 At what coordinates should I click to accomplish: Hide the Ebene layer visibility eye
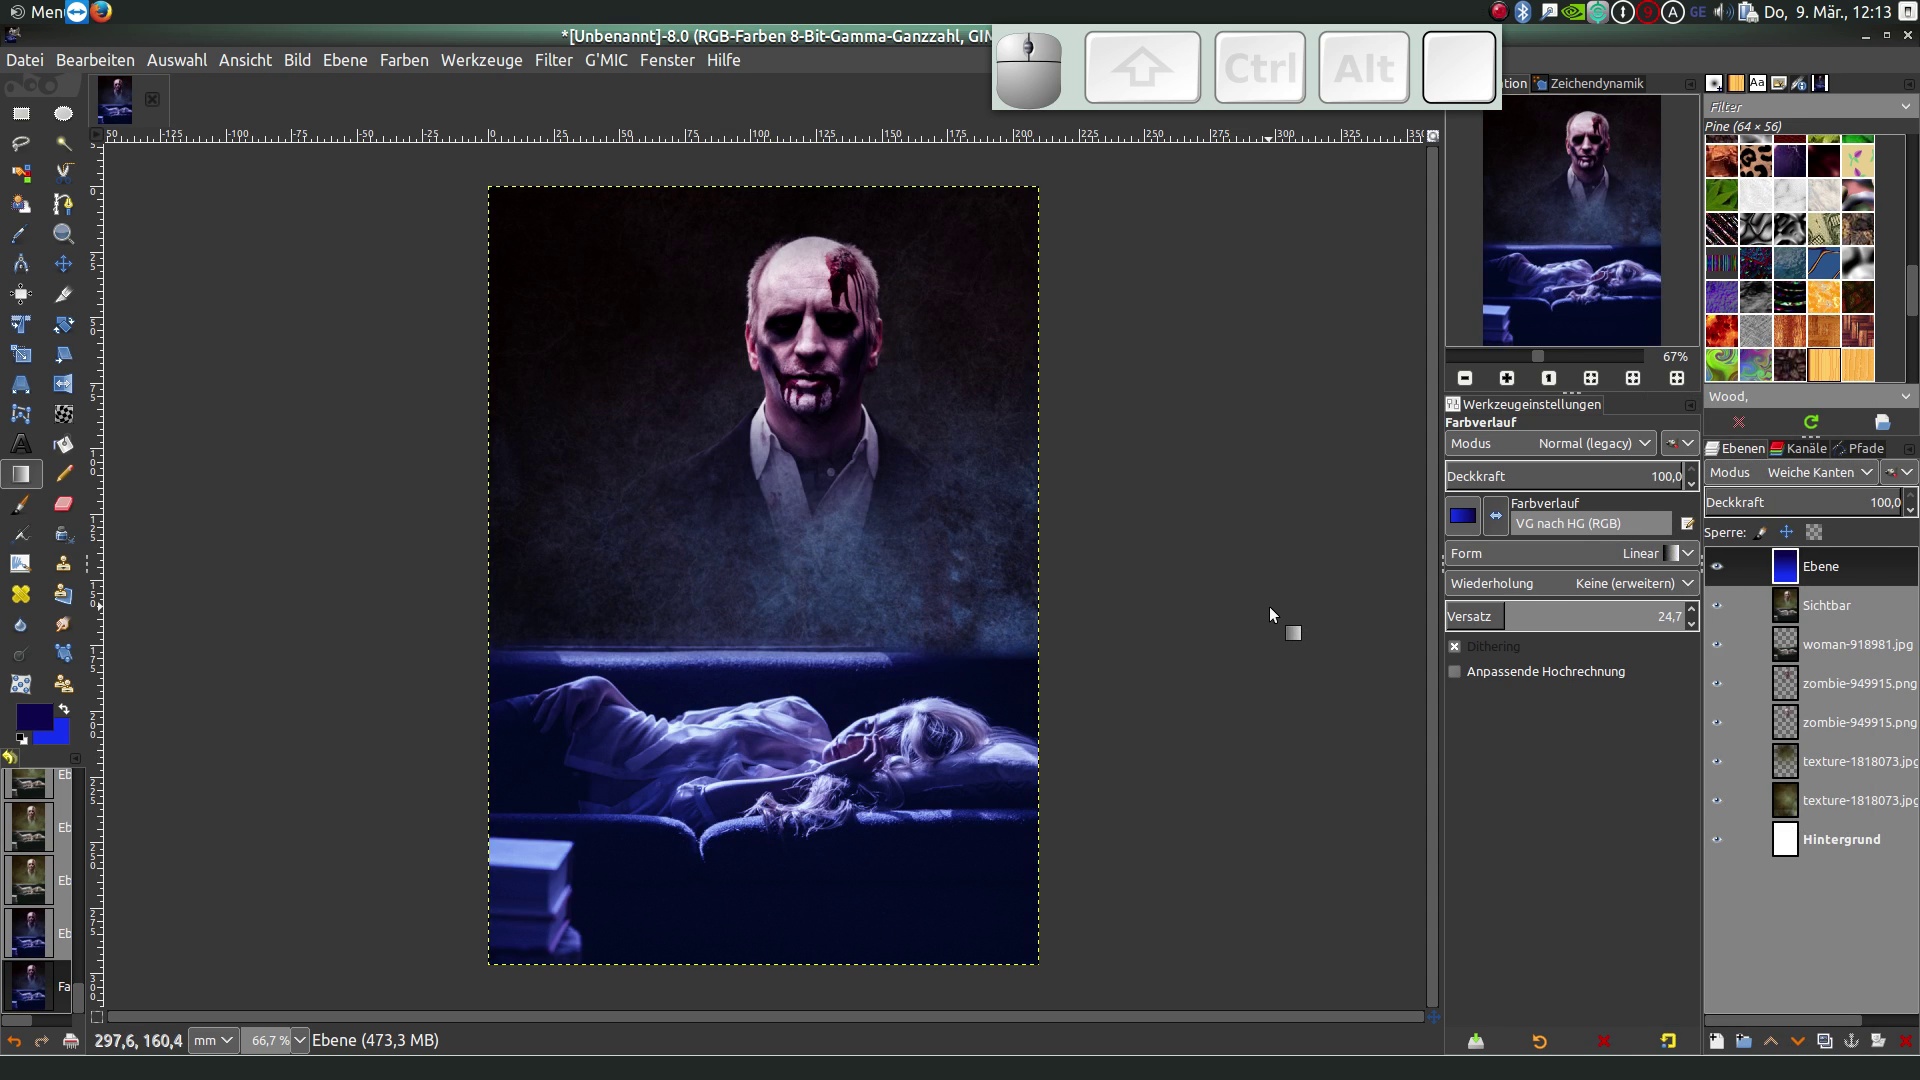click(1717, 567)
